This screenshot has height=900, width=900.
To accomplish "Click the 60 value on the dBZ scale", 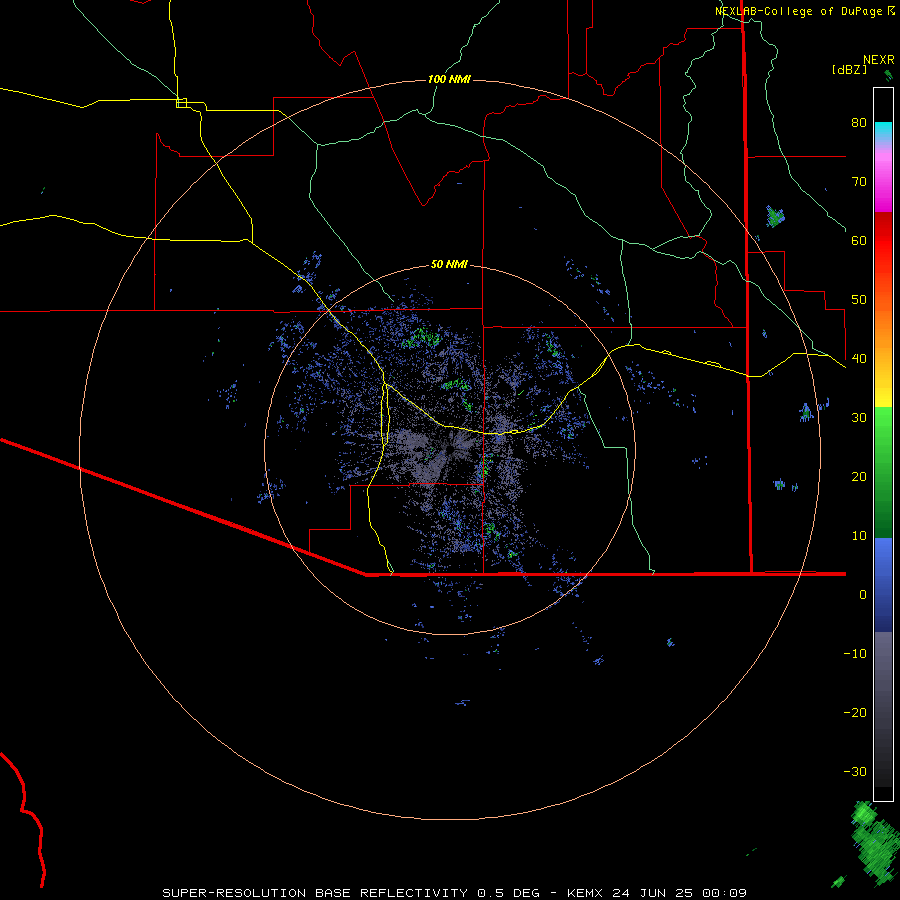I will tap(859, 240).
